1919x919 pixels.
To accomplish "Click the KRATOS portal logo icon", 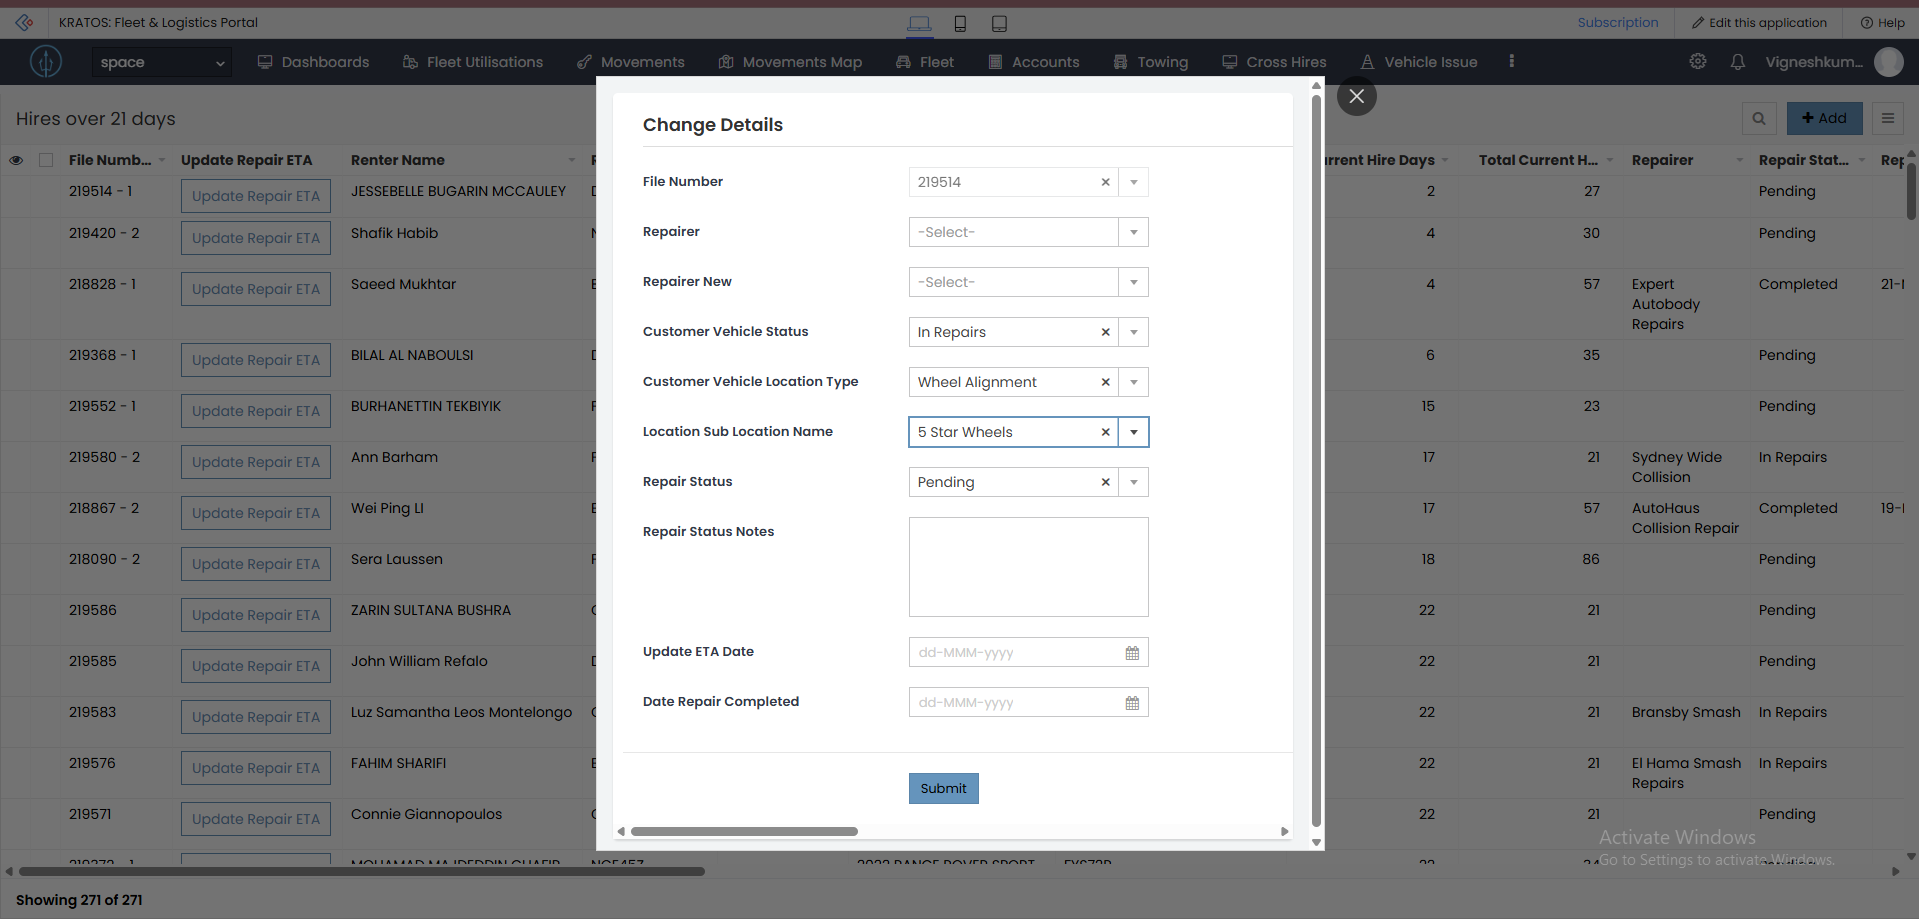I will [45, 62].
